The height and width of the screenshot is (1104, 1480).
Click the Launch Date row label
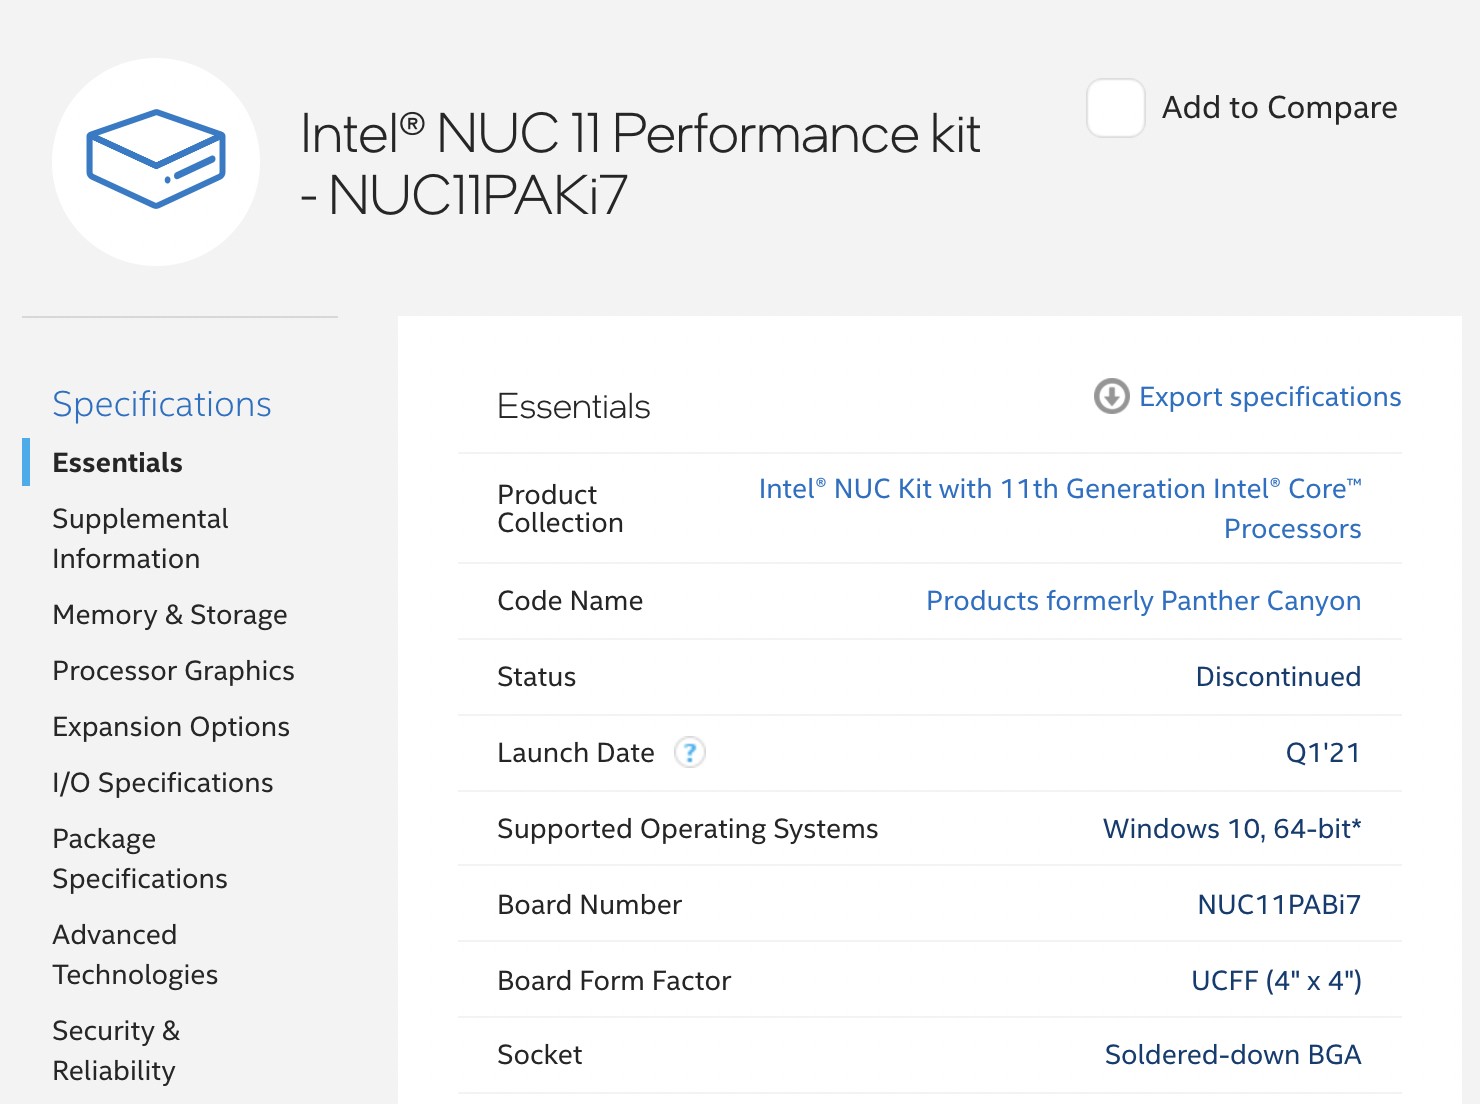point(576,753)
